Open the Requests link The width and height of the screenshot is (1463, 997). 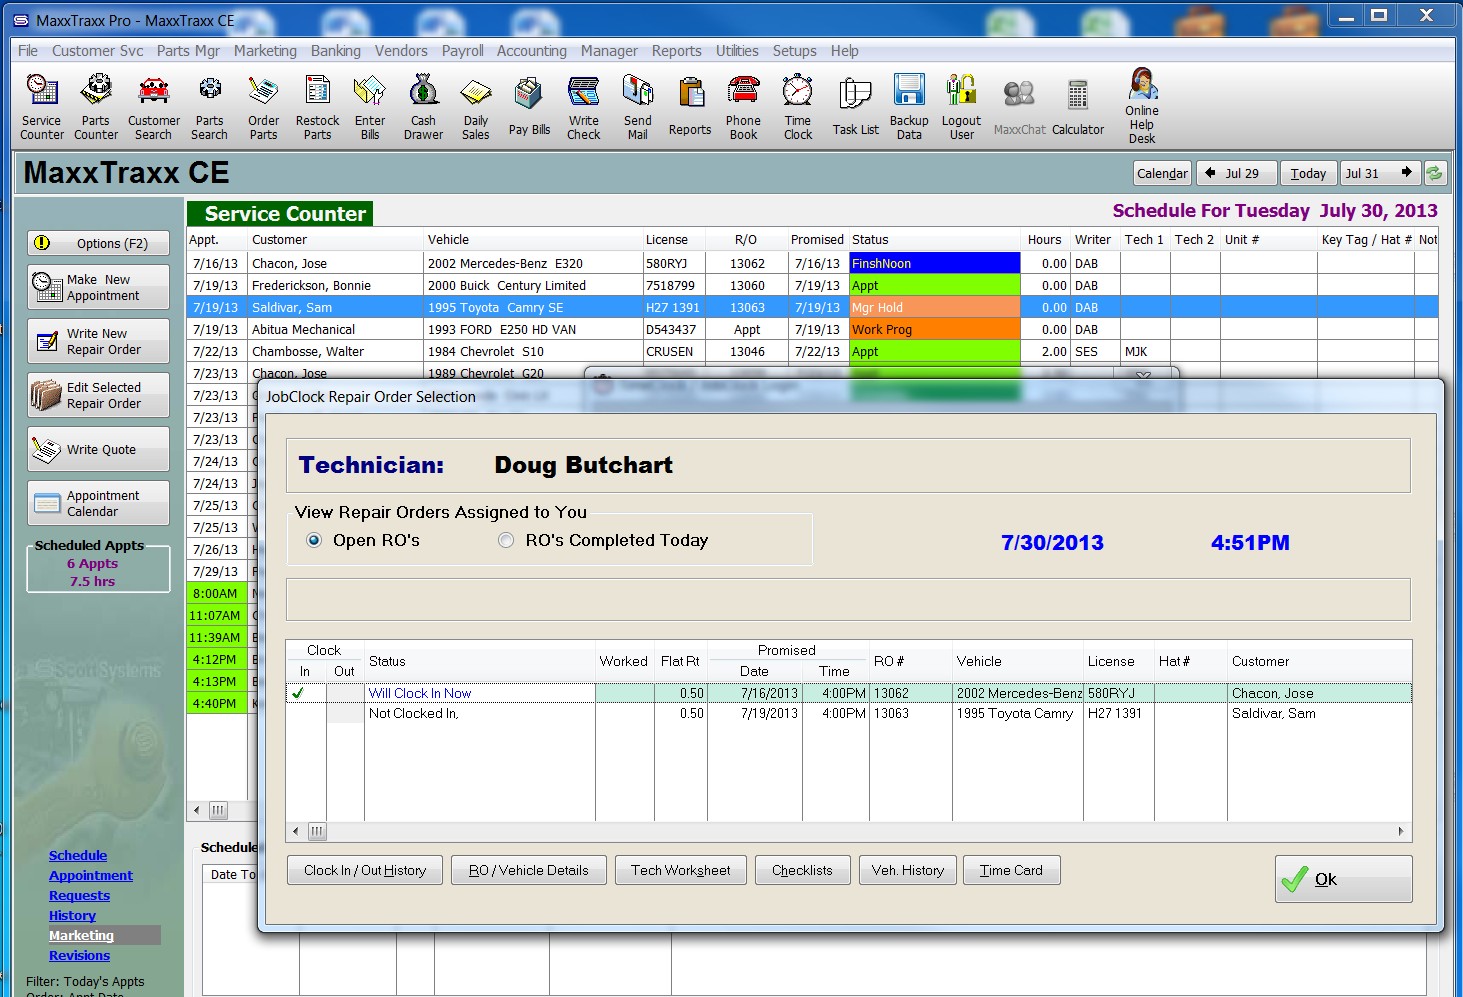tap(79, 895)
